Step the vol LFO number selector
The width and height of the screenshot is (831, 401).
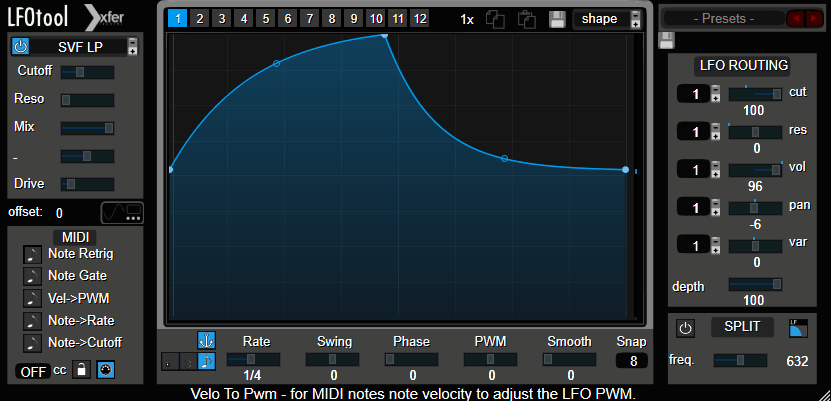click(715, 170)
